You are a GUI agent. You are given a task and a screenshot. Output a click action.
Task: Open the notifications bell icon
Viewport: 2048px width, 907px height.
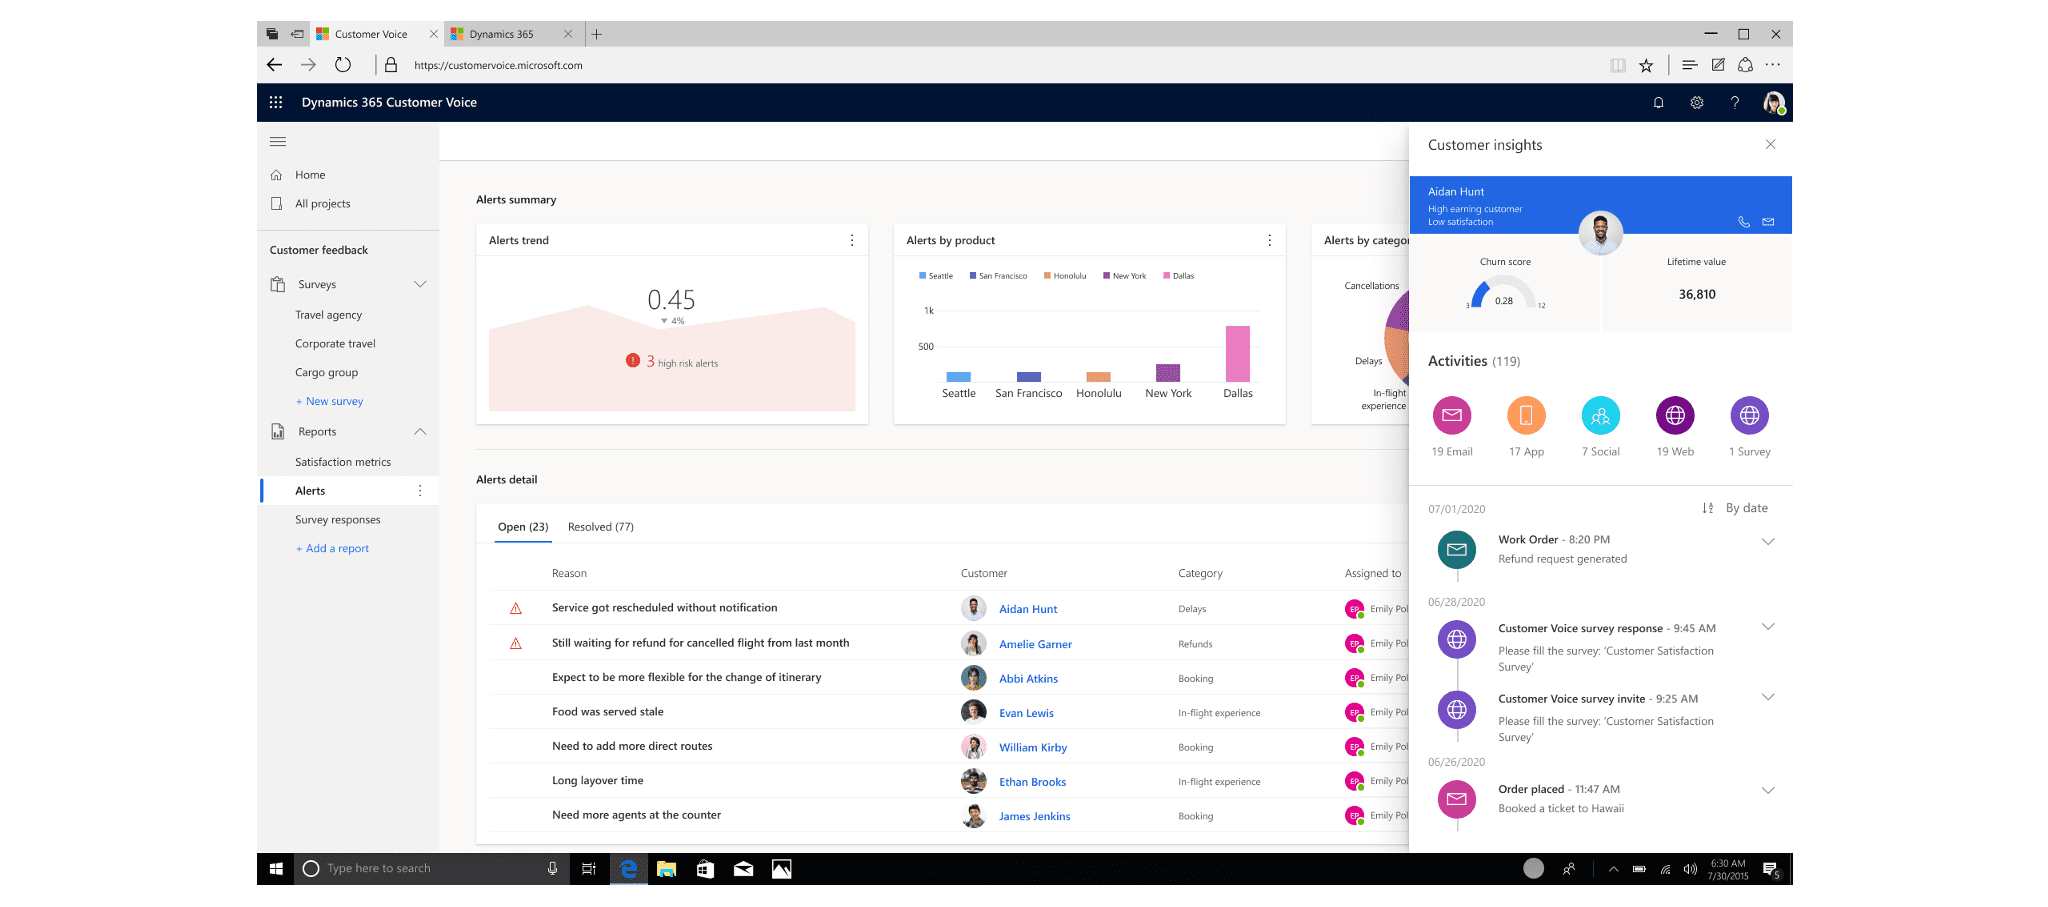tap(1658, 102)
